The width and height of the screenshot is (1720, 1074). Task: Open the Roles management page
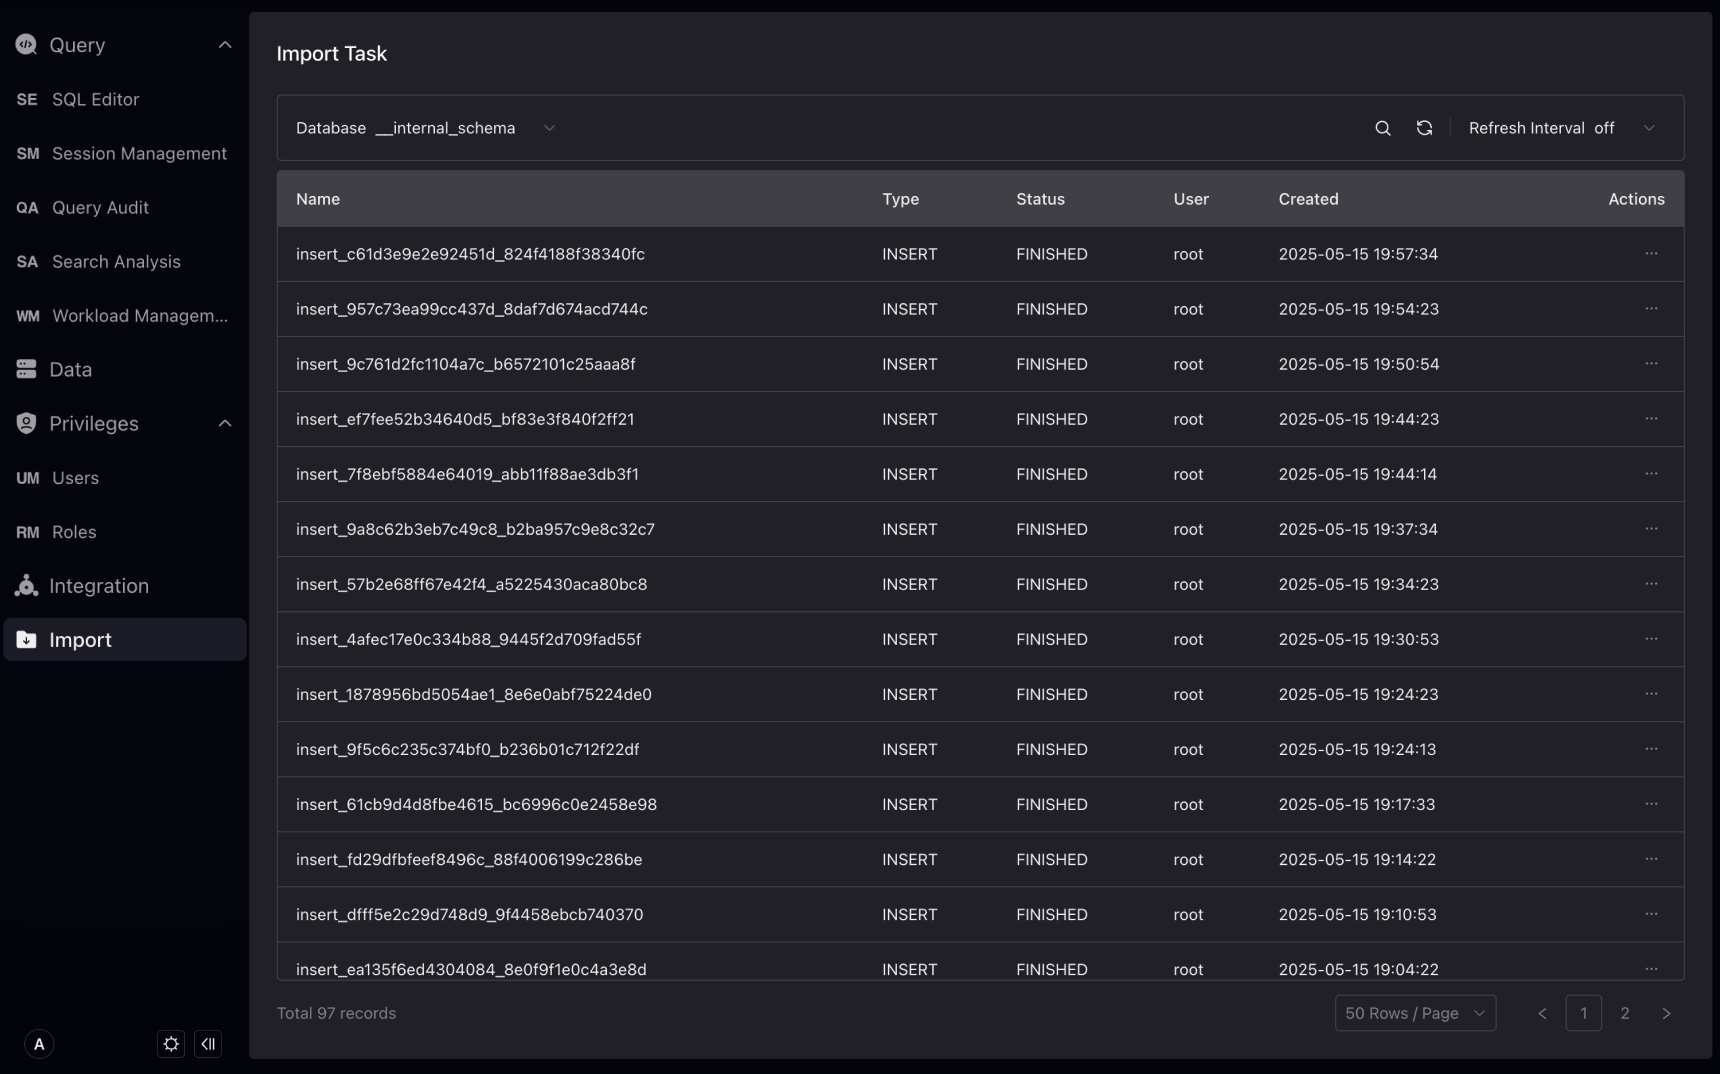(72, 532)
